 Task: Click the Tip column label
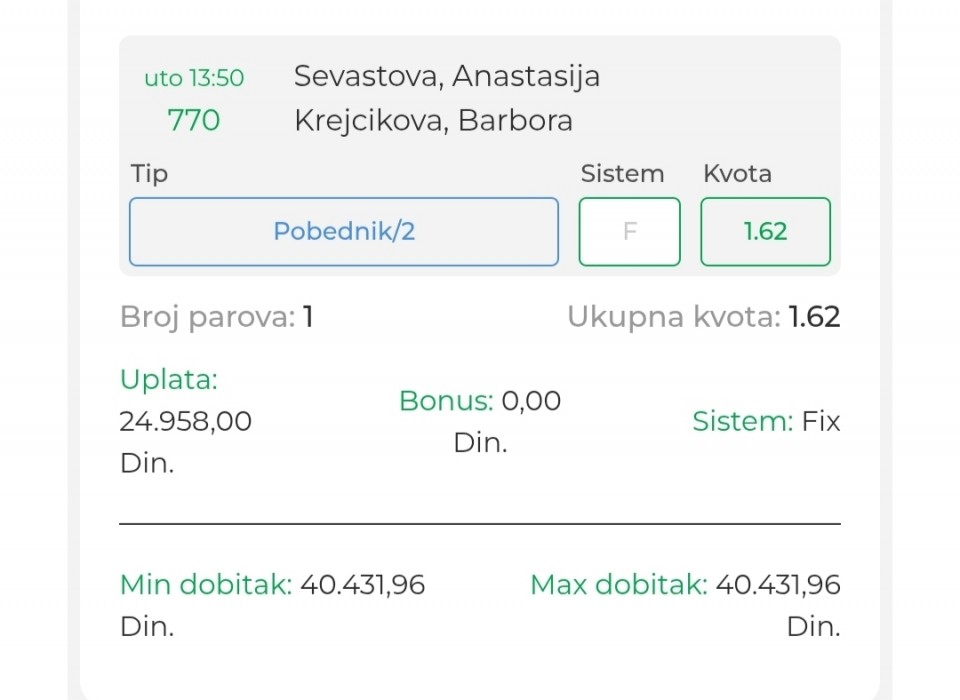149,174
